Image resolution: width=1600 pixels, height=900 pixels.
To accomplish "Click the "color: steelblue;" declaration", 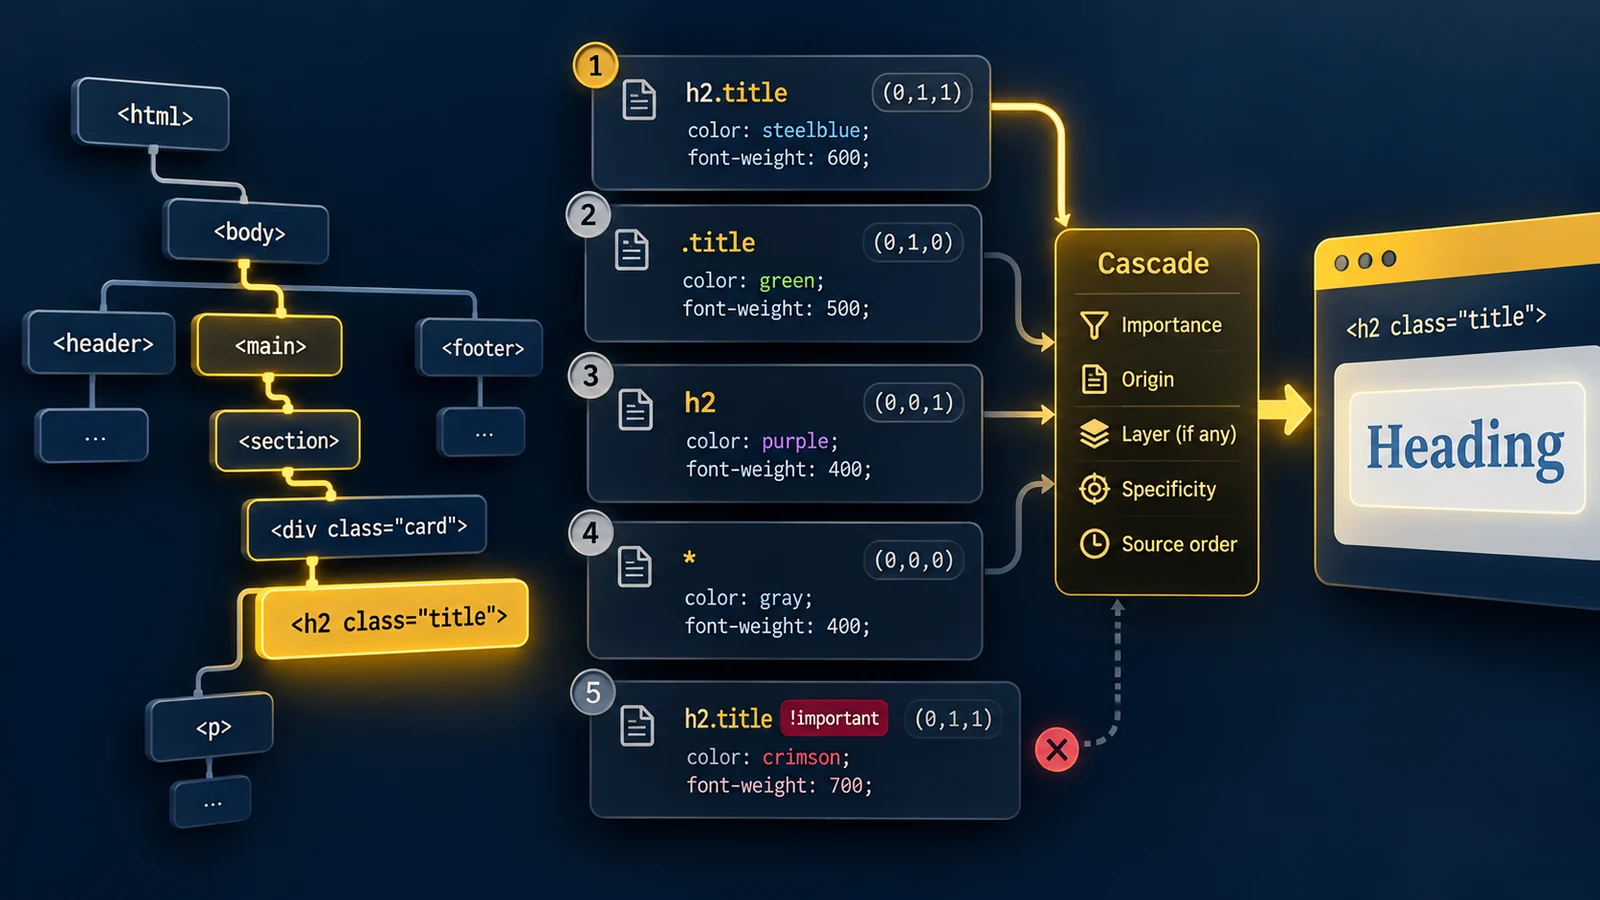I will click(x=778, y=130).
